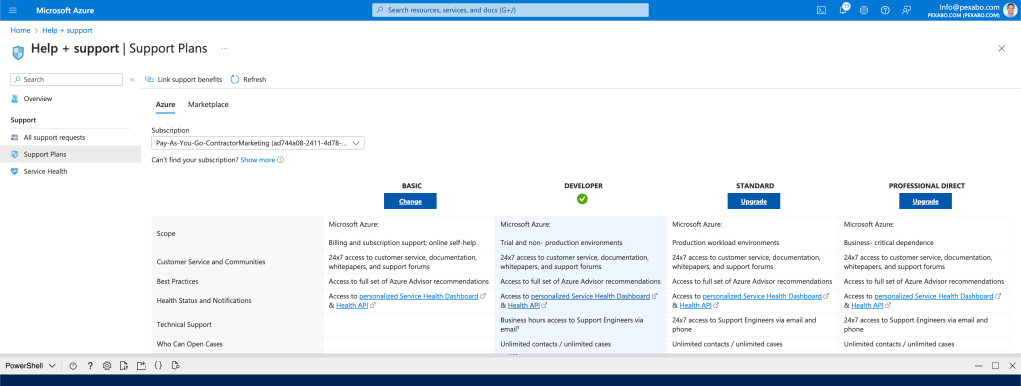Click the Best Practices row label

(x=178, y=281)
